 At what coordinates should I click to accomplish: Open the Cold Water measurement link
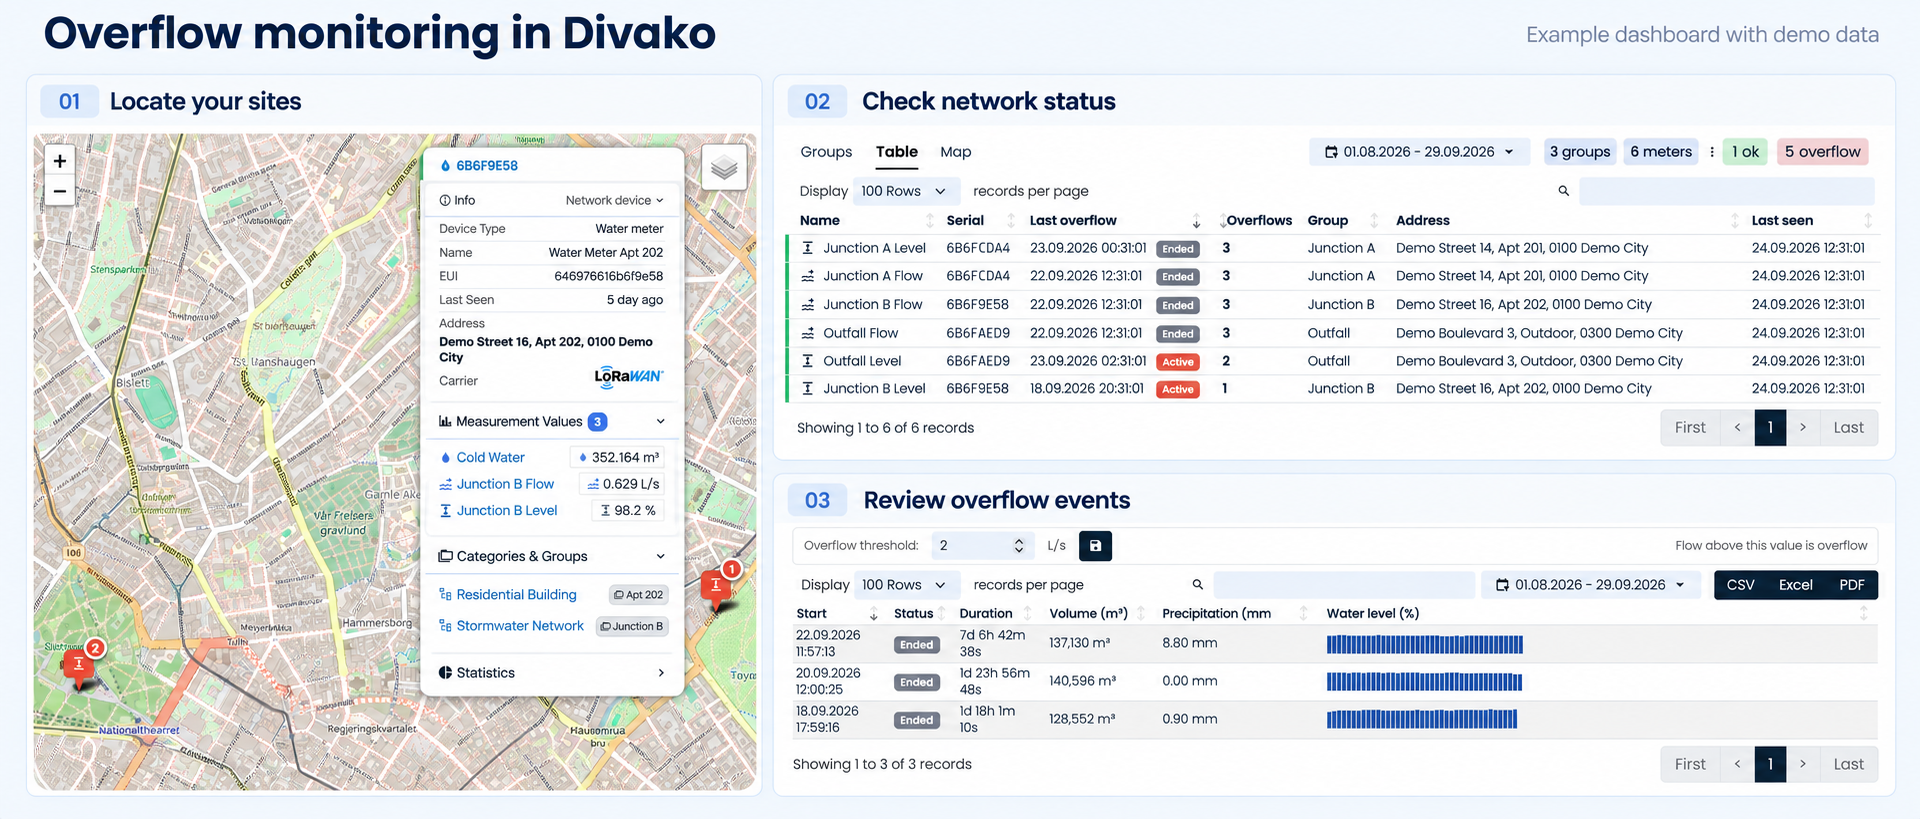click(x=490, y=458)
